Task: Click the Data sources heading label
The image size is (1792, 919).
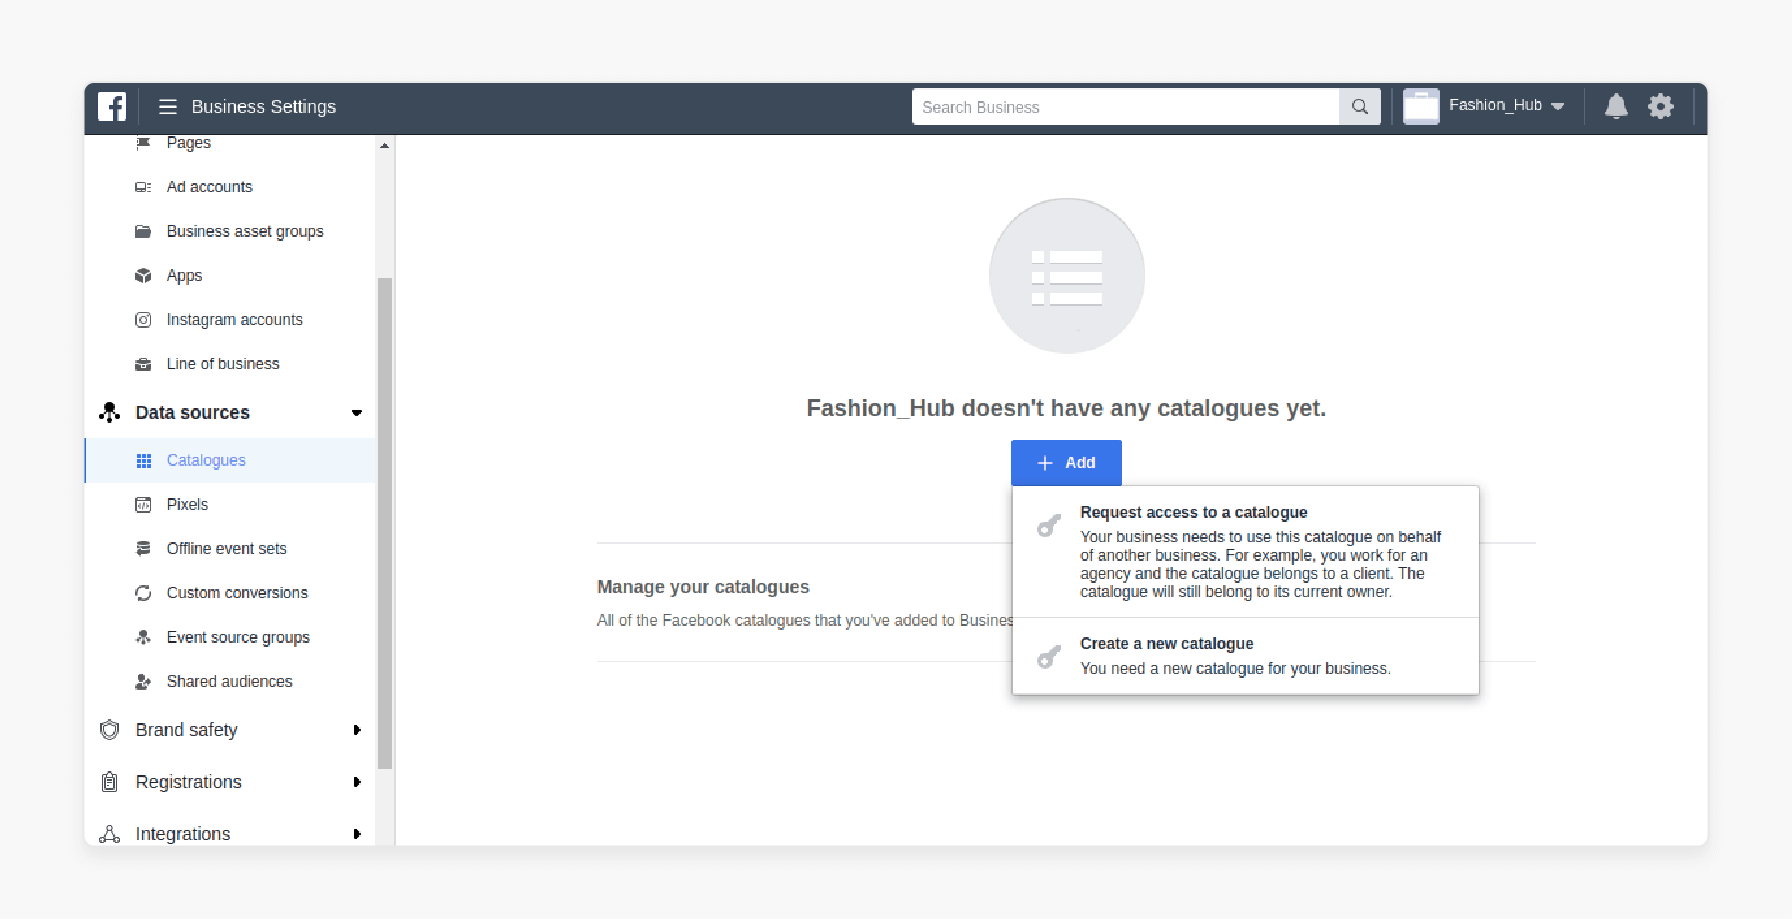Action: (x=193, y=413)
